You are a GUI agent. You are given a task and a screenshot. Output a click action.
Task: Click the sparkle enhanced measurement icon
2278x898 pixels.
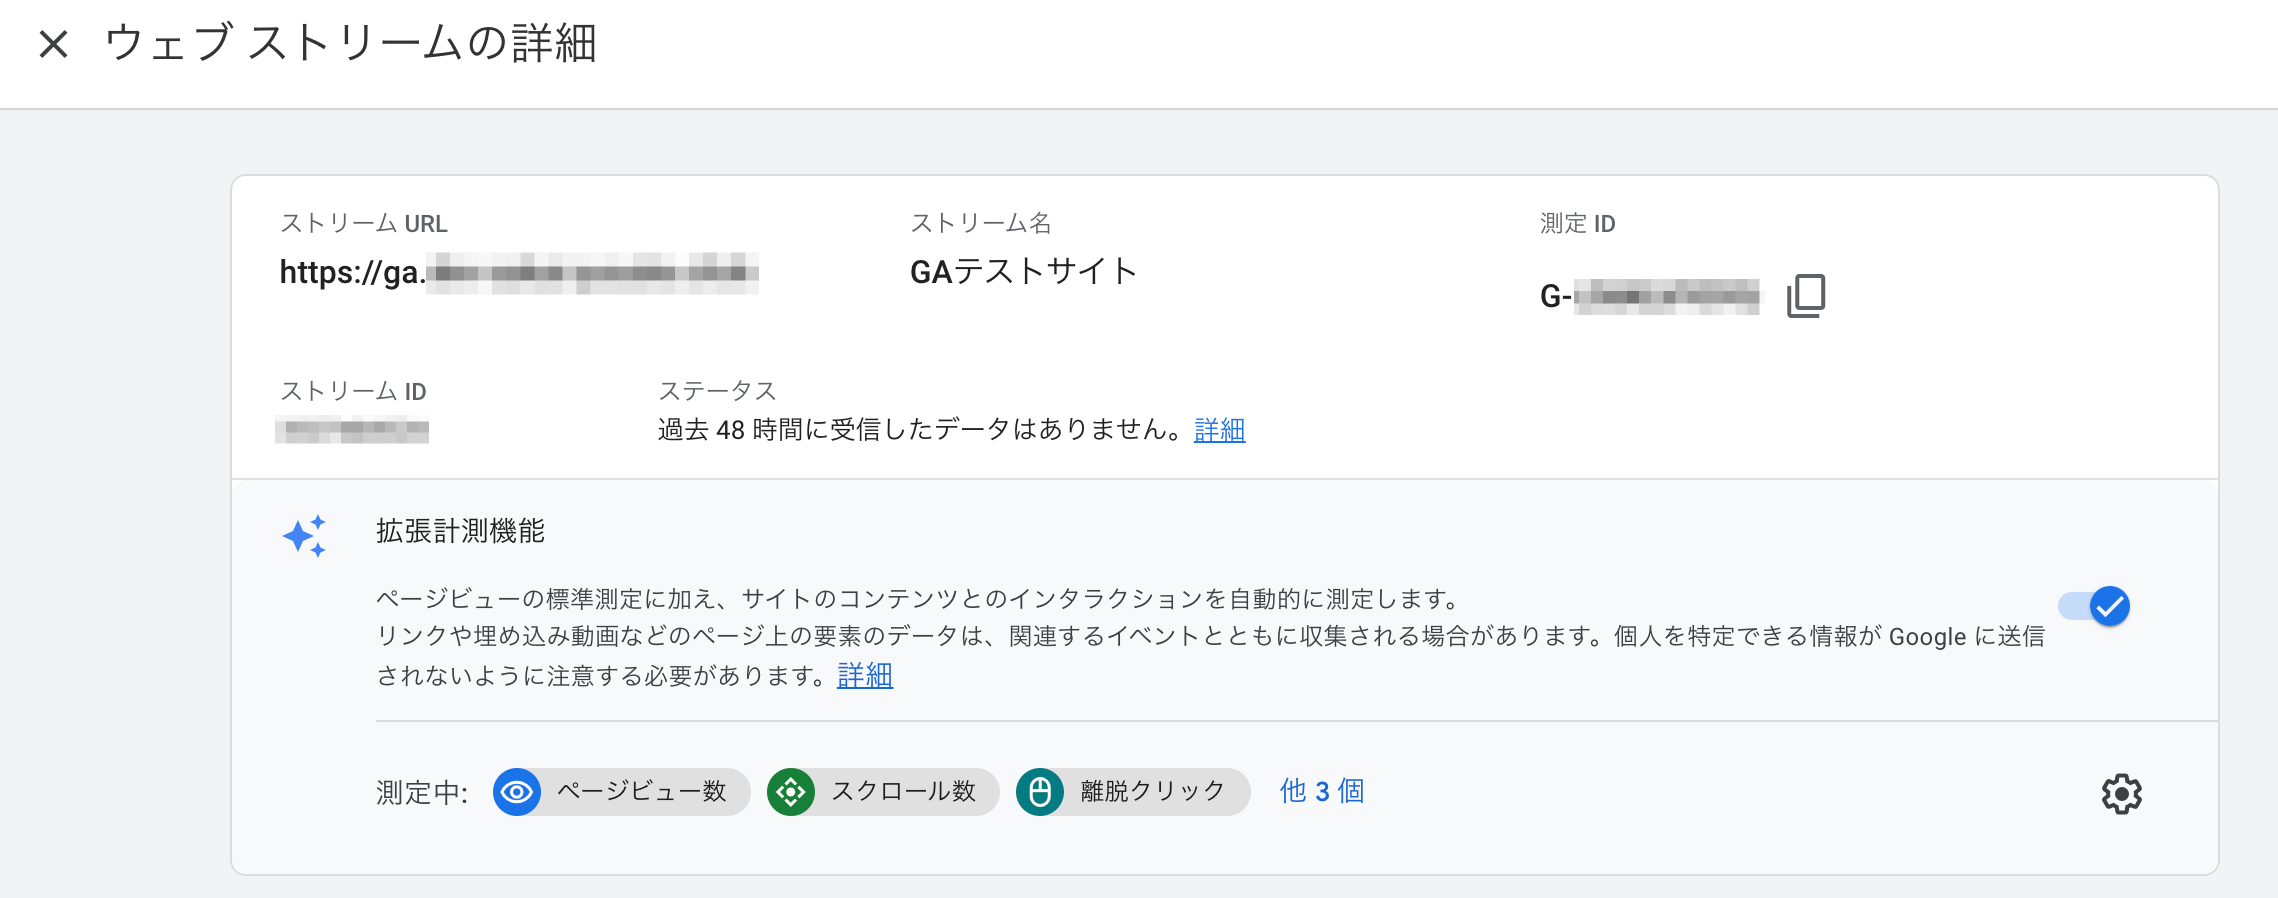304,536
